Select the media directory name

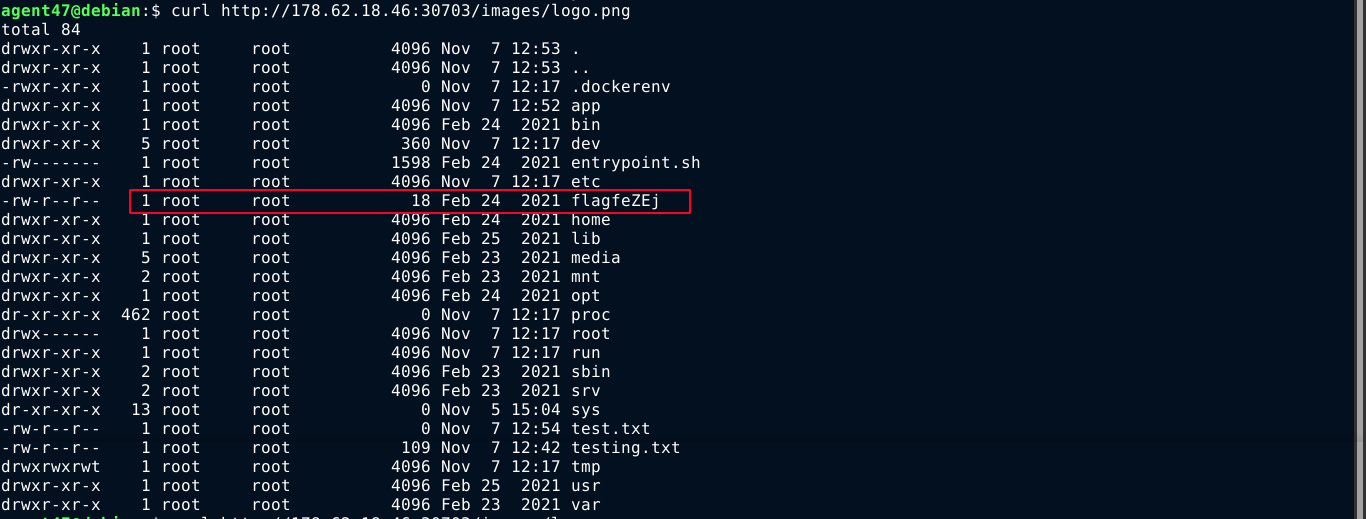595,258
